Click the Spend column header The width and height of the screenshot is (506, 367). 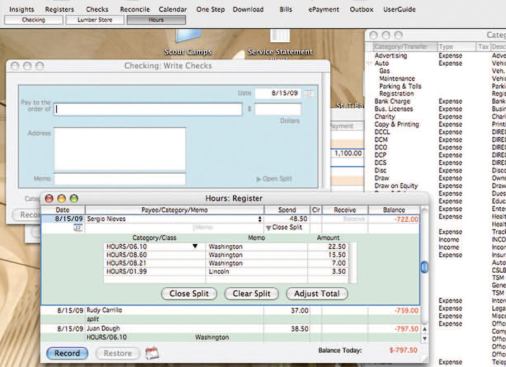287,210
